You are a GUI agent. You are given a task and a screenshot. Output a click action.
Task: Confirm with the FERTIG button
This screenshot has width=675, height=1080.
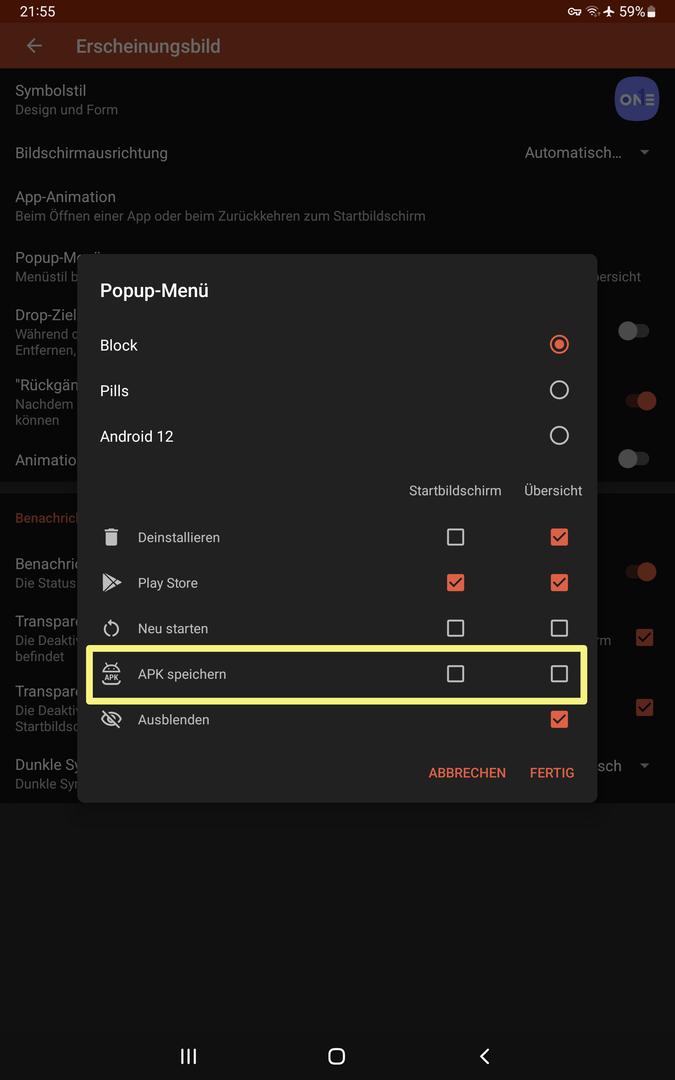point(552,773)
